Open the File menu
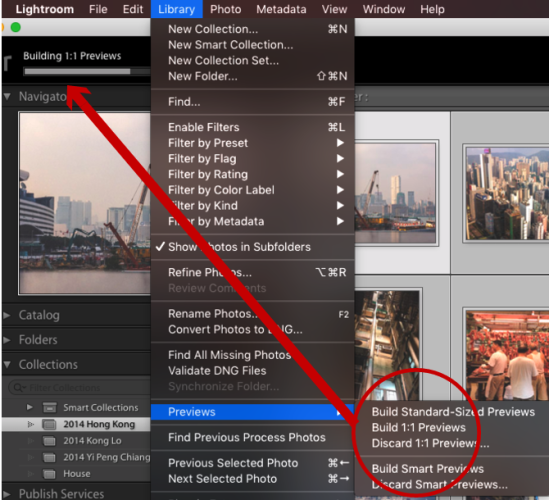 98,9
